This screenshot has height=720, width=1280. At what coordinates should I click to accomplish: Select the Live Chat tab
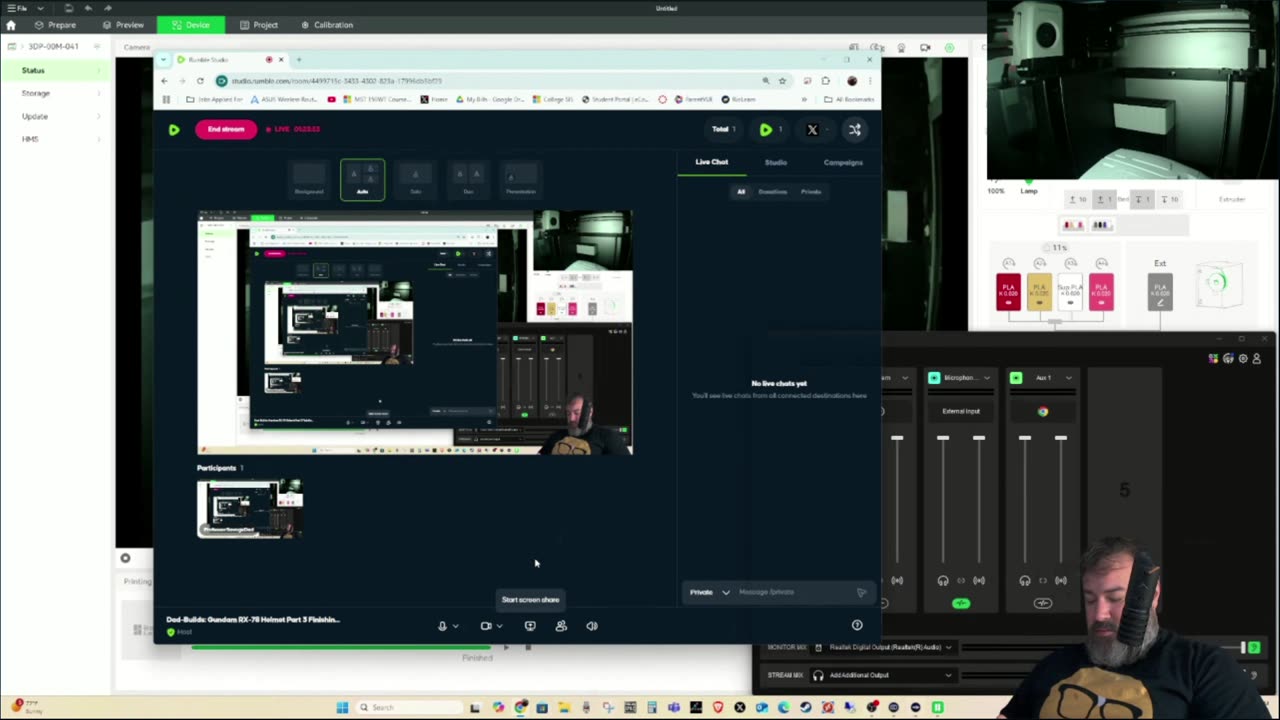pyautogui.click(x=712, y=162)
